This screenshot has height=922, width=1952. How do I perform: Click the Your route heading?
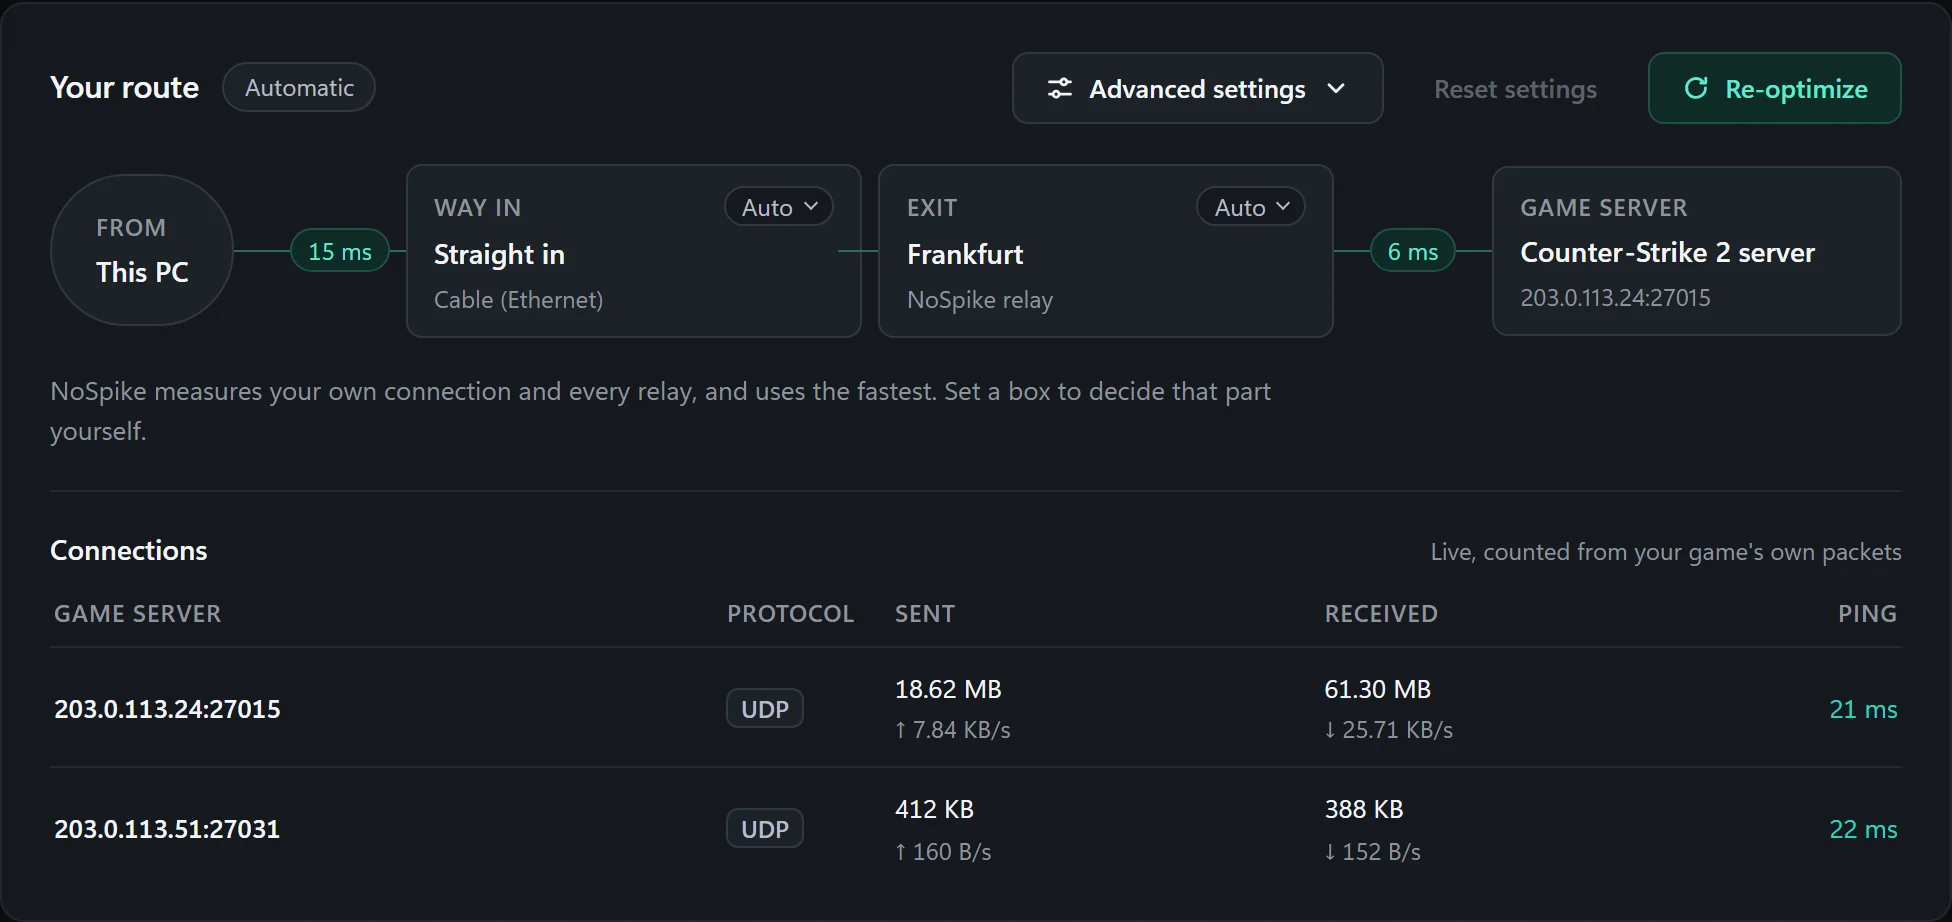[x=125, y=87]
